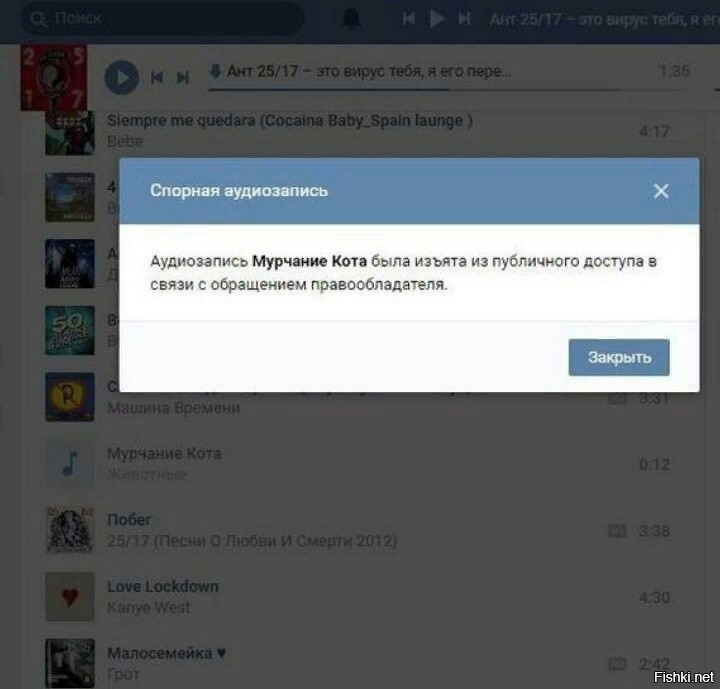The image size is (720, 689).
Task: Close the dialog with the X icon
Action: (661, 190)
